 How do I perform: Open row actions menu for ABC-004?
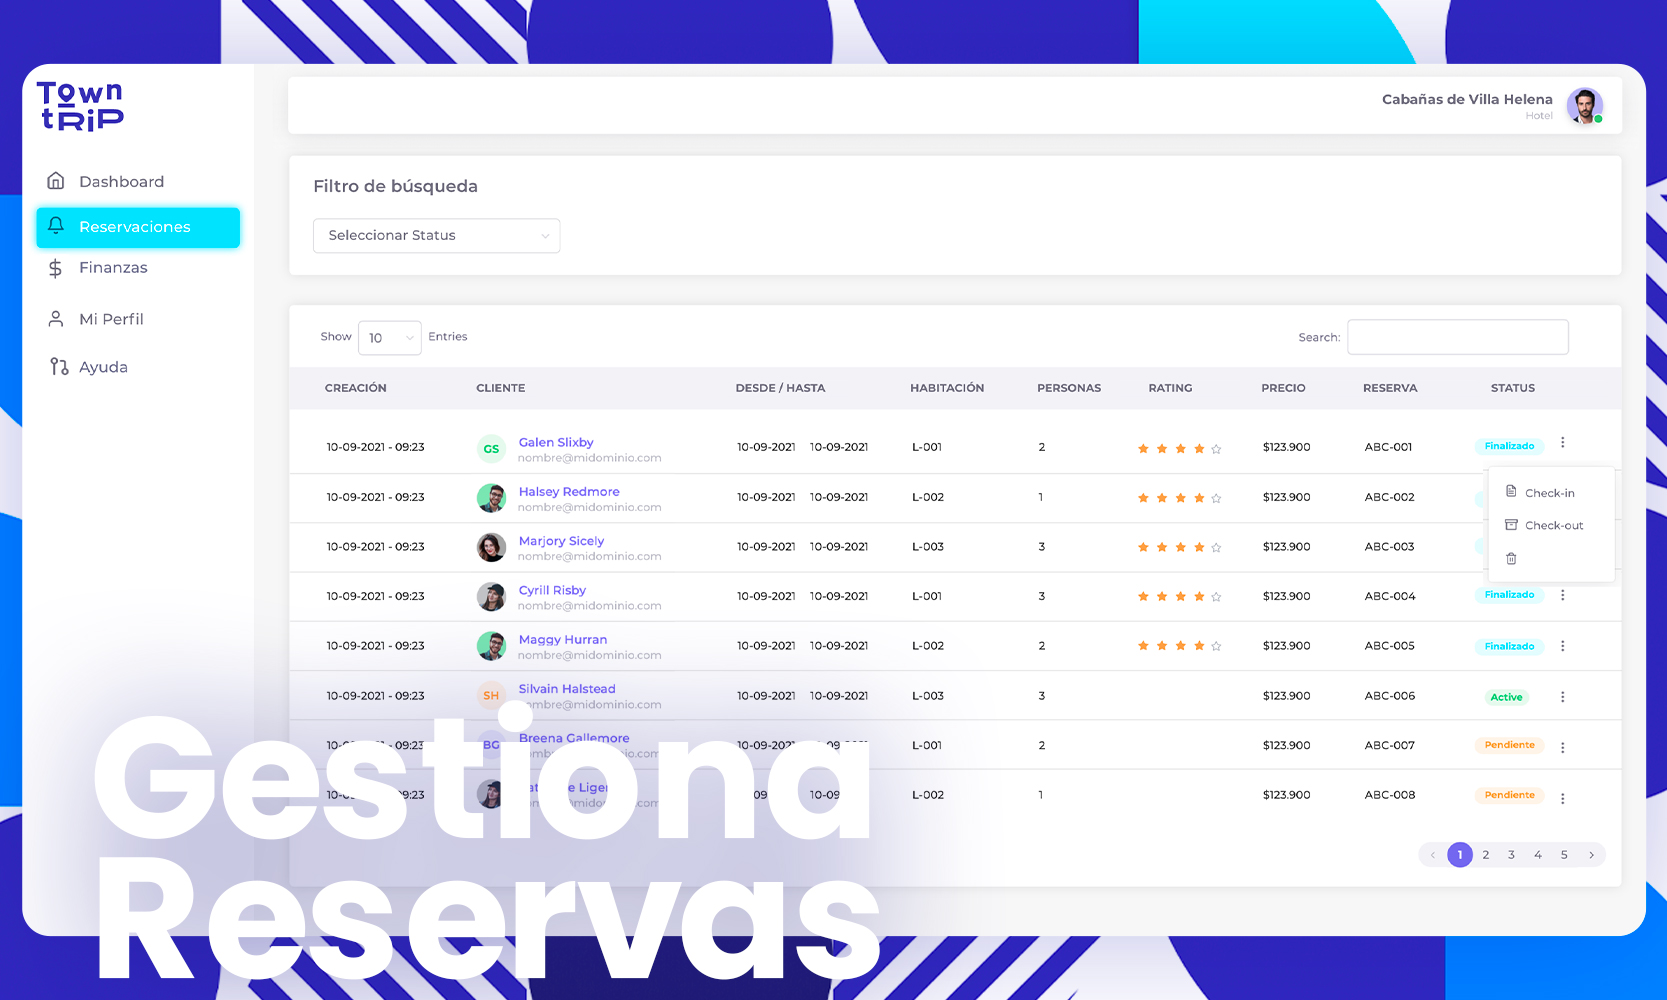[x=1563, y=595]
